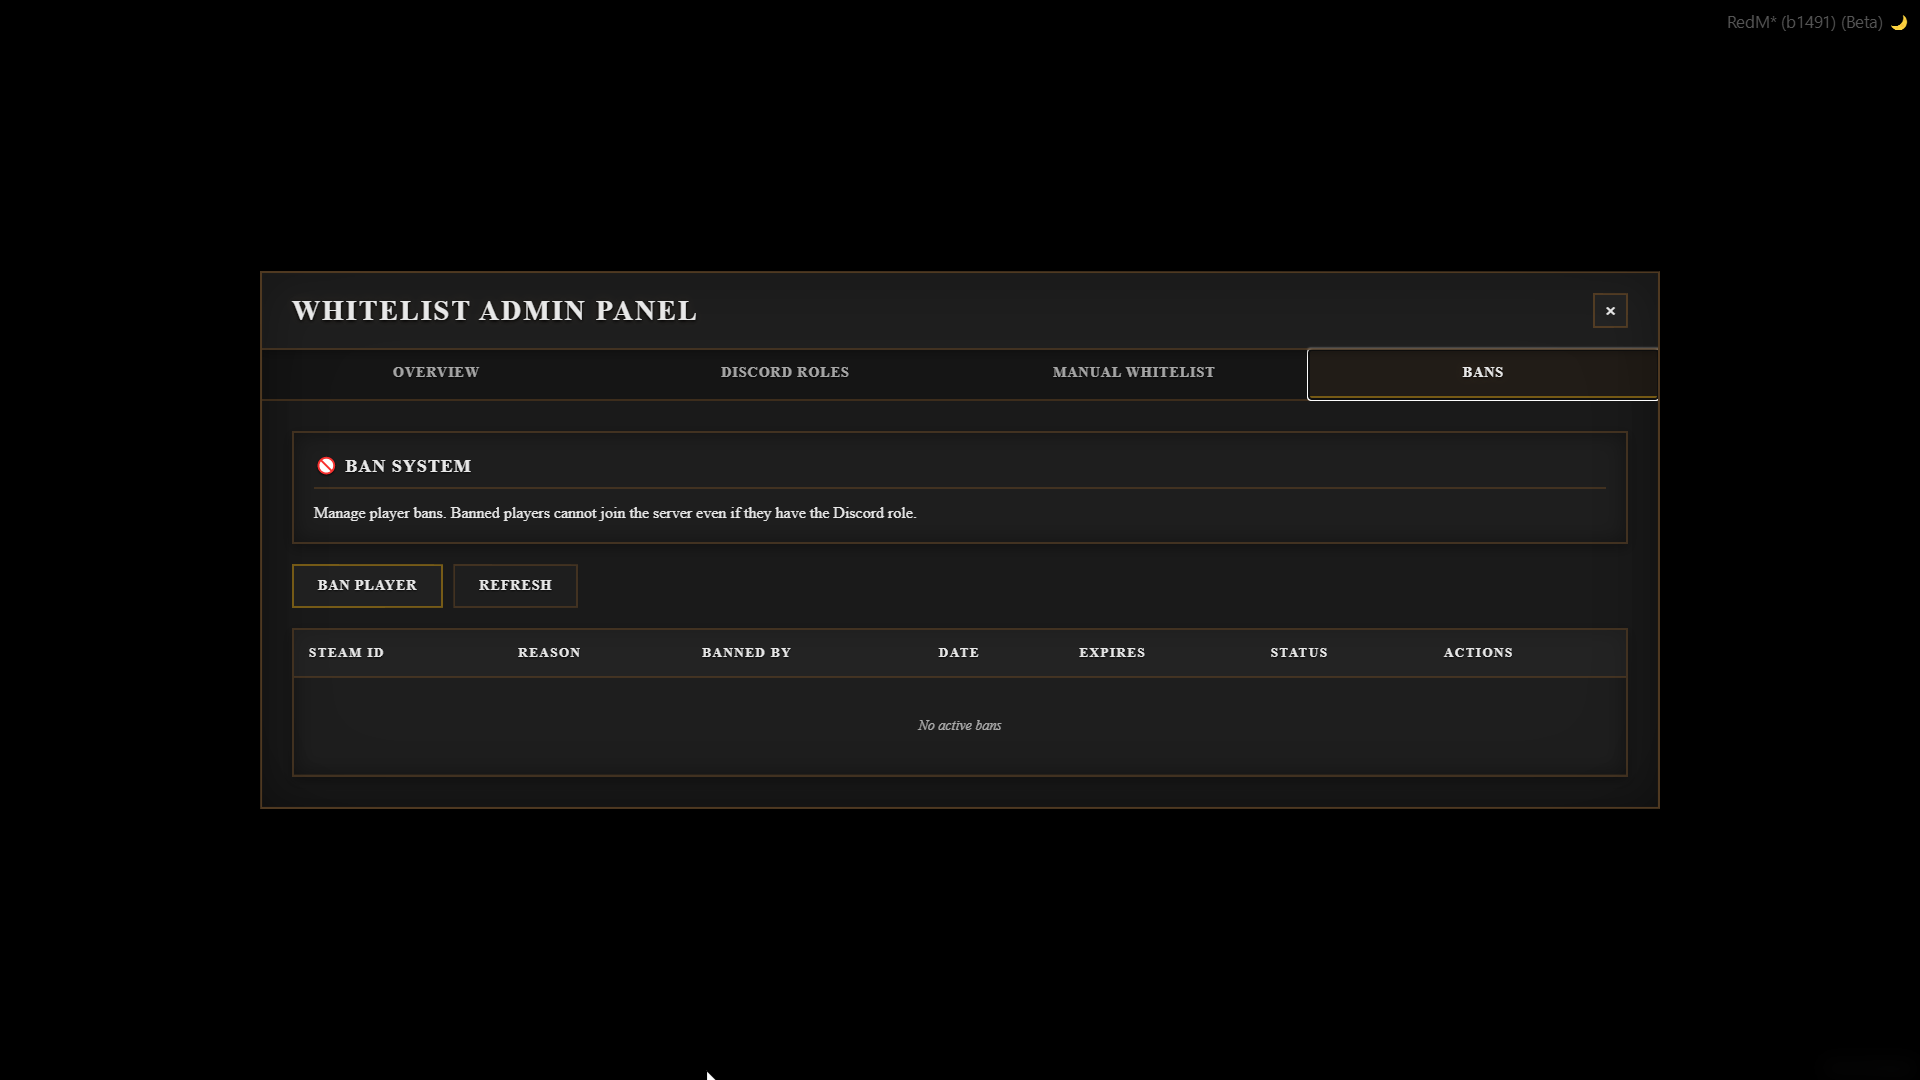This screenshot has height=1080, width=1920.
Task: Click the Reason column header
Action: pyautogui.click(x=549, y=653)
